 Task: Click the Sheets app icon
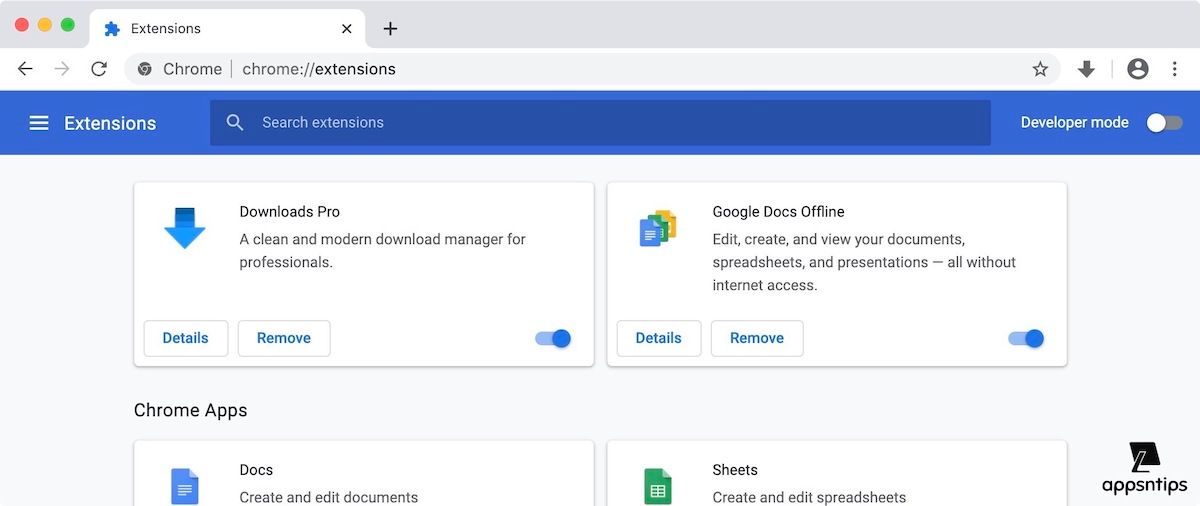[x=657, y=486]
